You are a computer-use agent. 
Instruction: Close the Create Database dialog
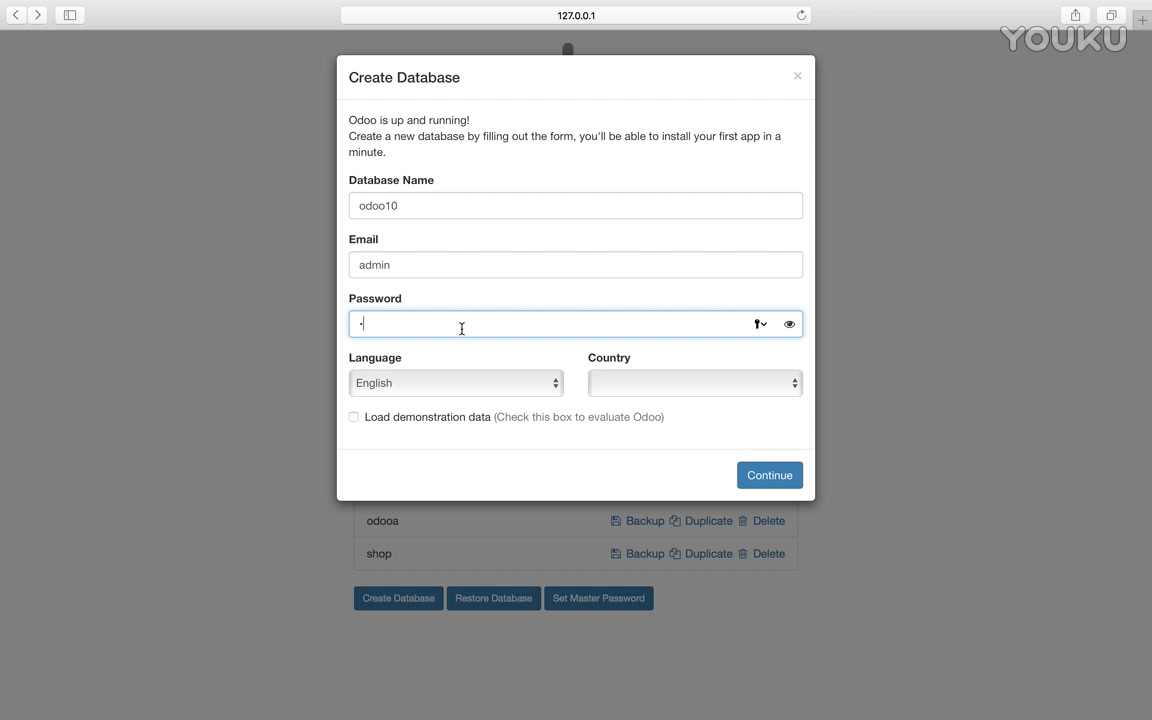(798, 76)
